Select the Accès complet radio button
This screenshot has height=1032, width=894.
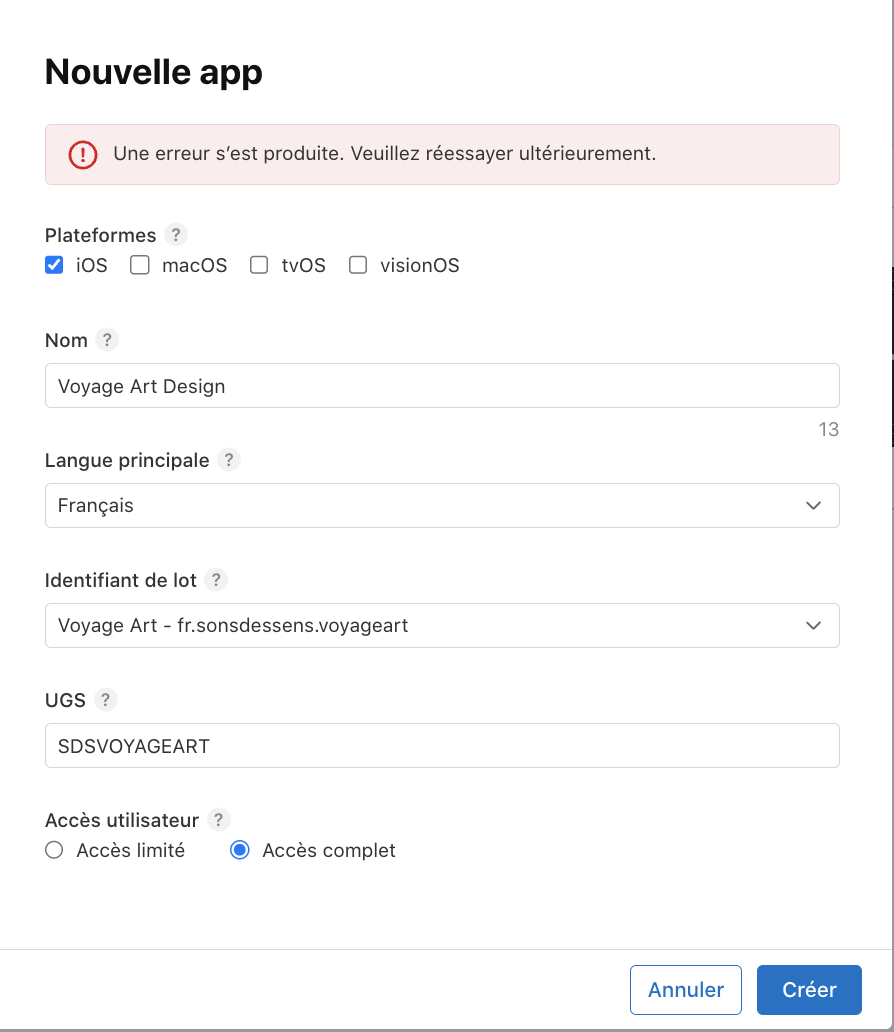(239, 850)
